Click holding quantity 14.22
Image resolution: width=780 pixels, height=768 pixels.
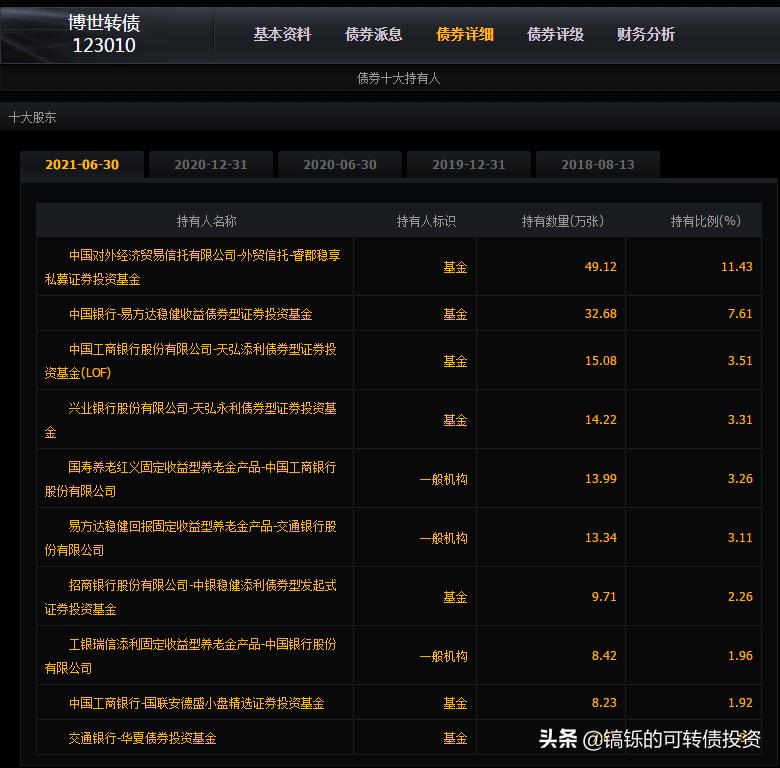click(600, 420)
